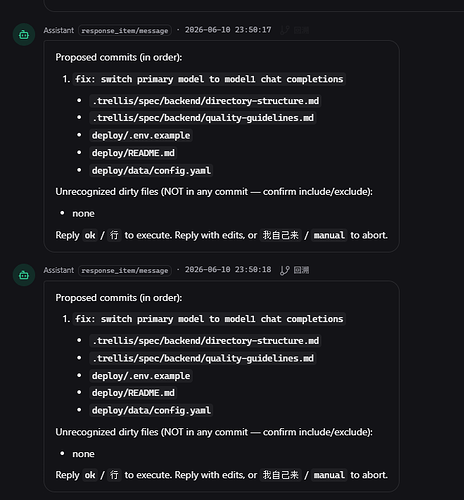Click the response_item/message badge of the 23:50:17 message
This screenshot has height=500, width=464.
coord(125,30)
